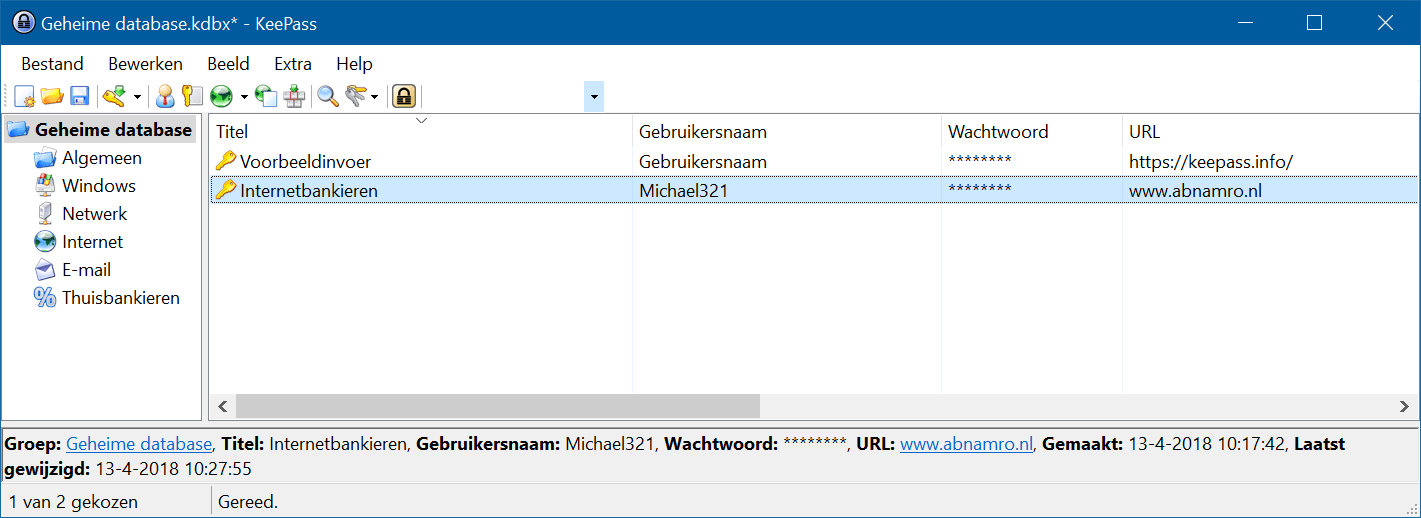Screen dimensions: 1421x518
Task: Copy the URL with the globe-and-page icon
Action: click(x=266, y=96)
